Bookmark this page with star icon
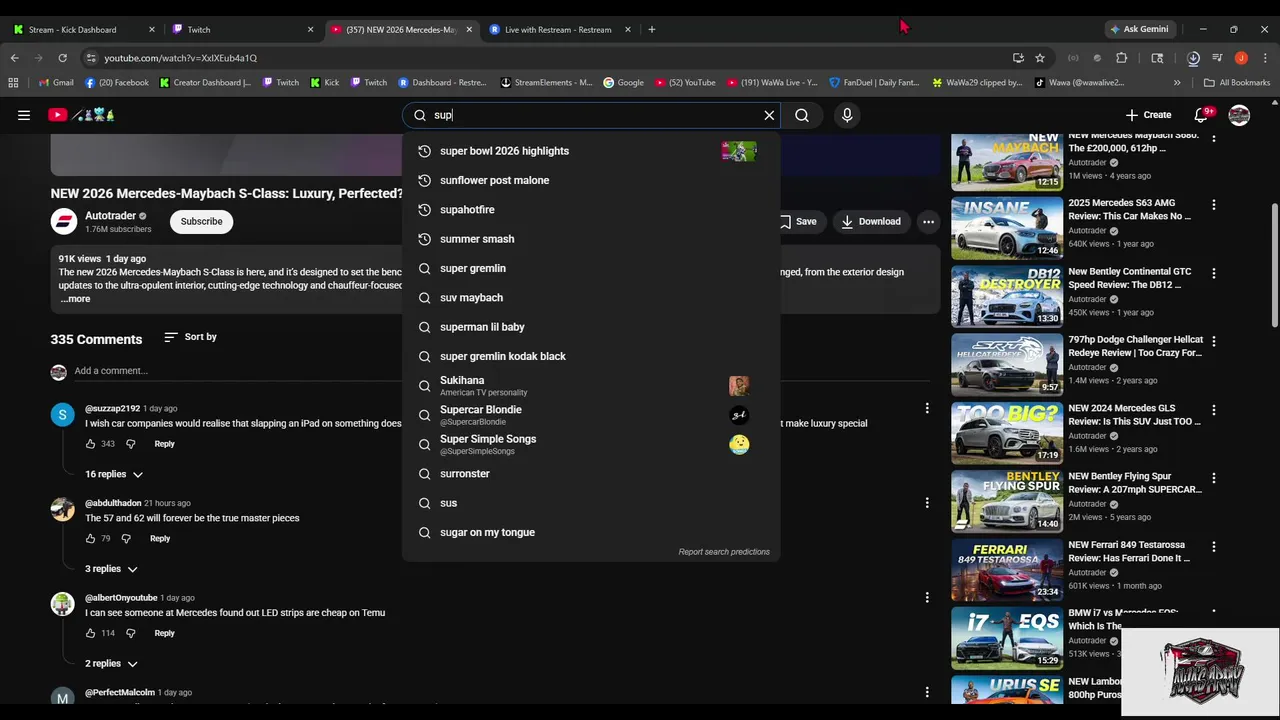Image resolution: width=1280 pixels, height=720 pixels. coord(1040,58)
